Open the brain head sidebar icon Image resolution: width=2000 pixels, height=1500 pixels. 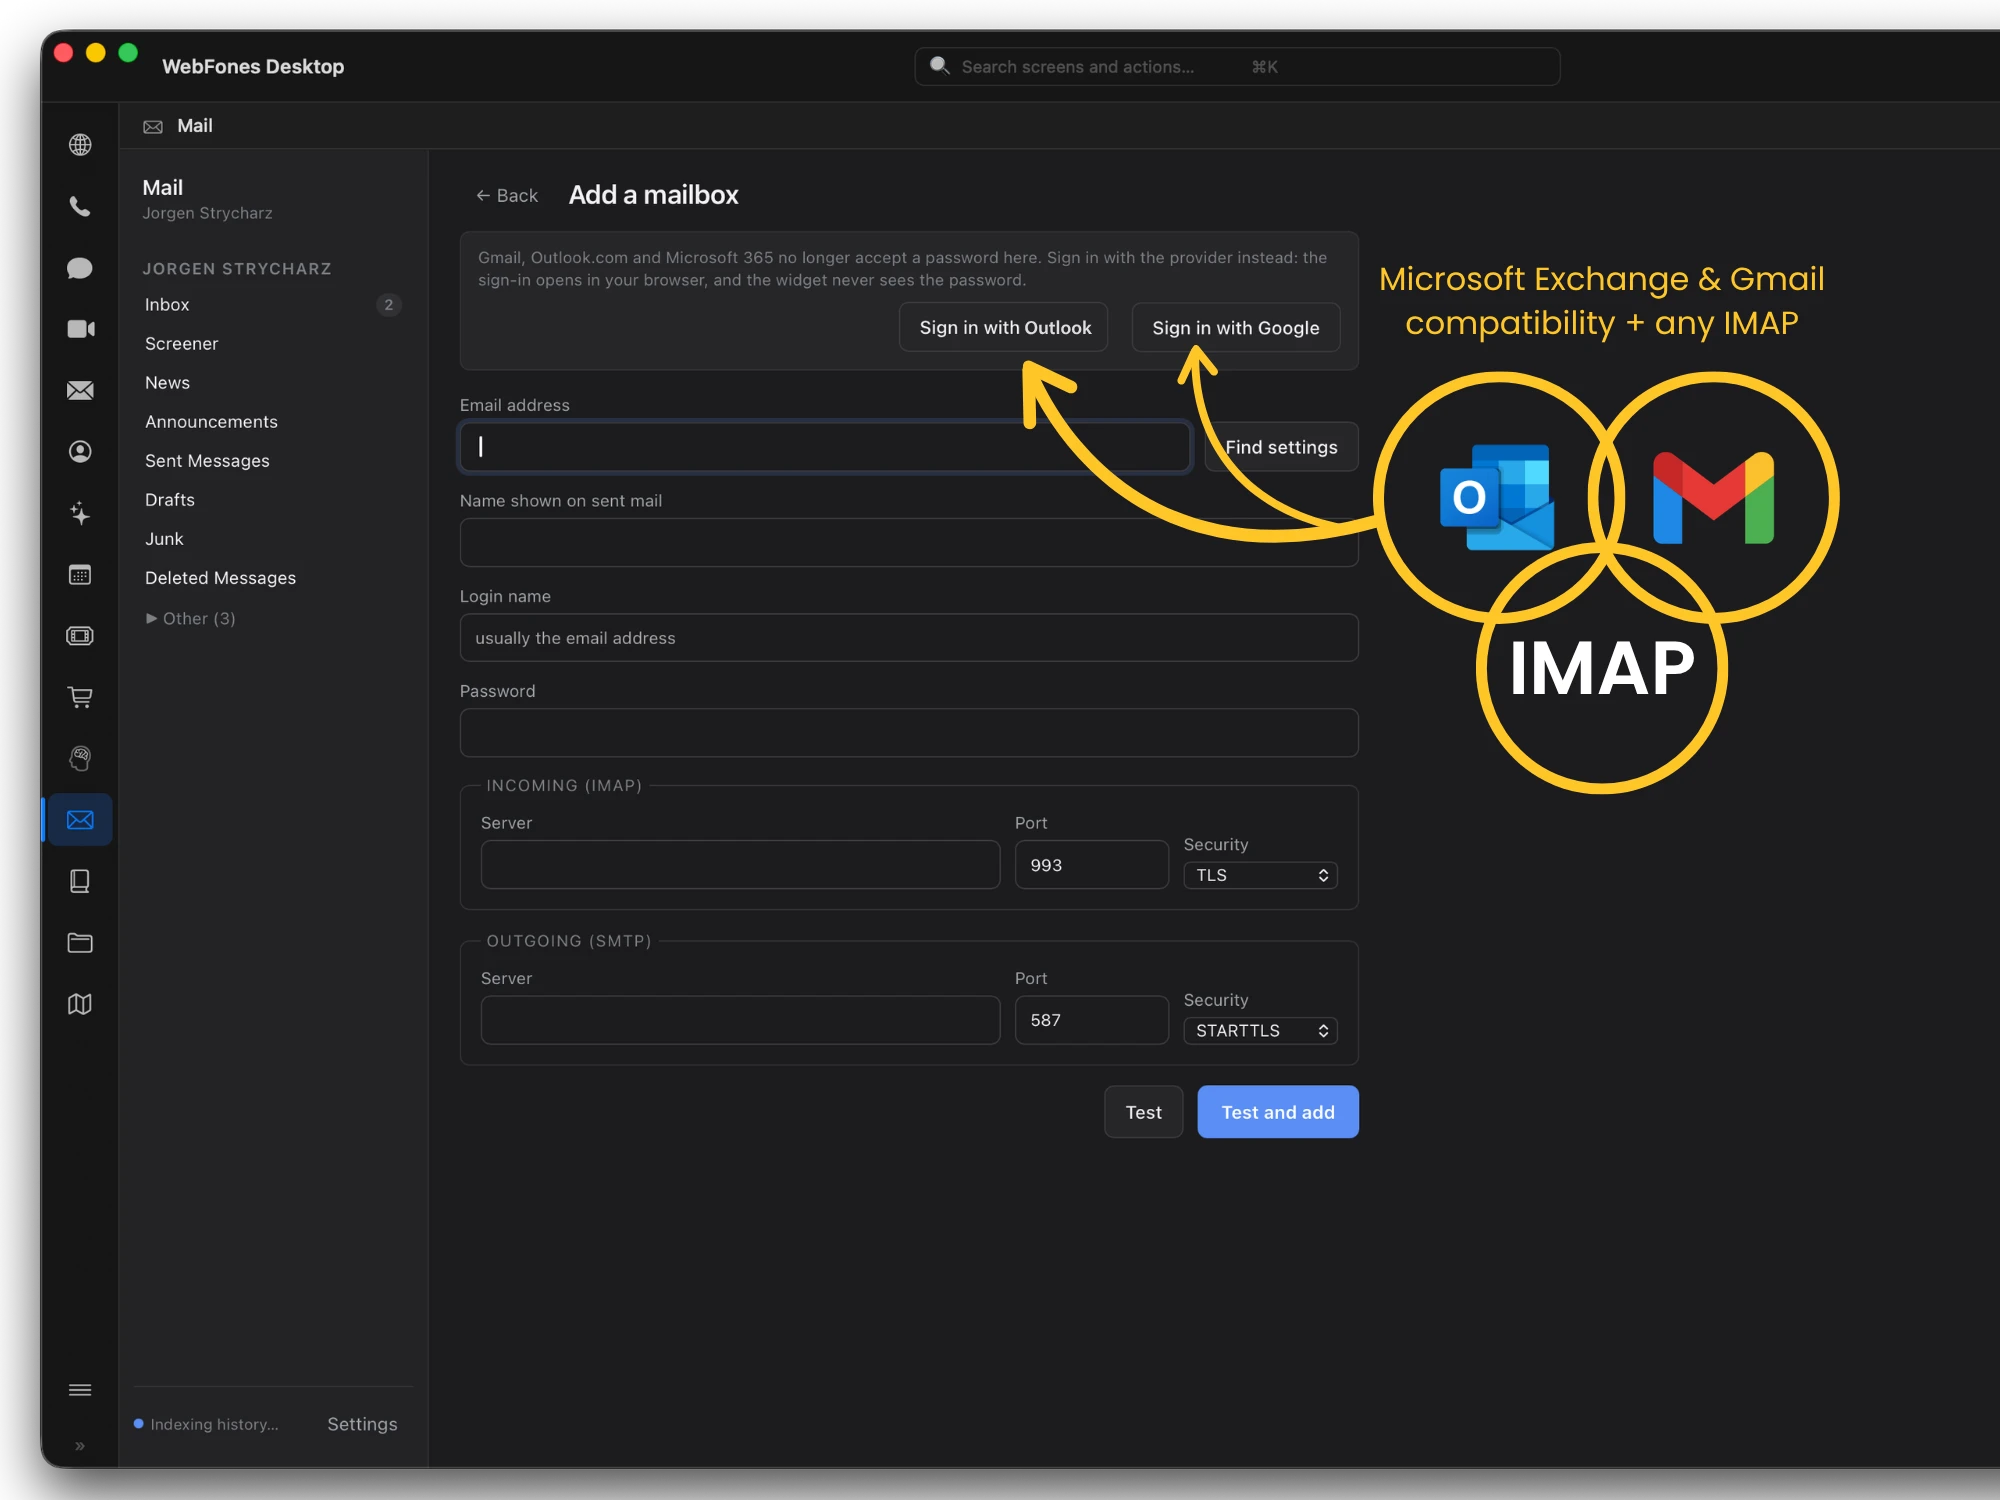click(x=80, y=759)
